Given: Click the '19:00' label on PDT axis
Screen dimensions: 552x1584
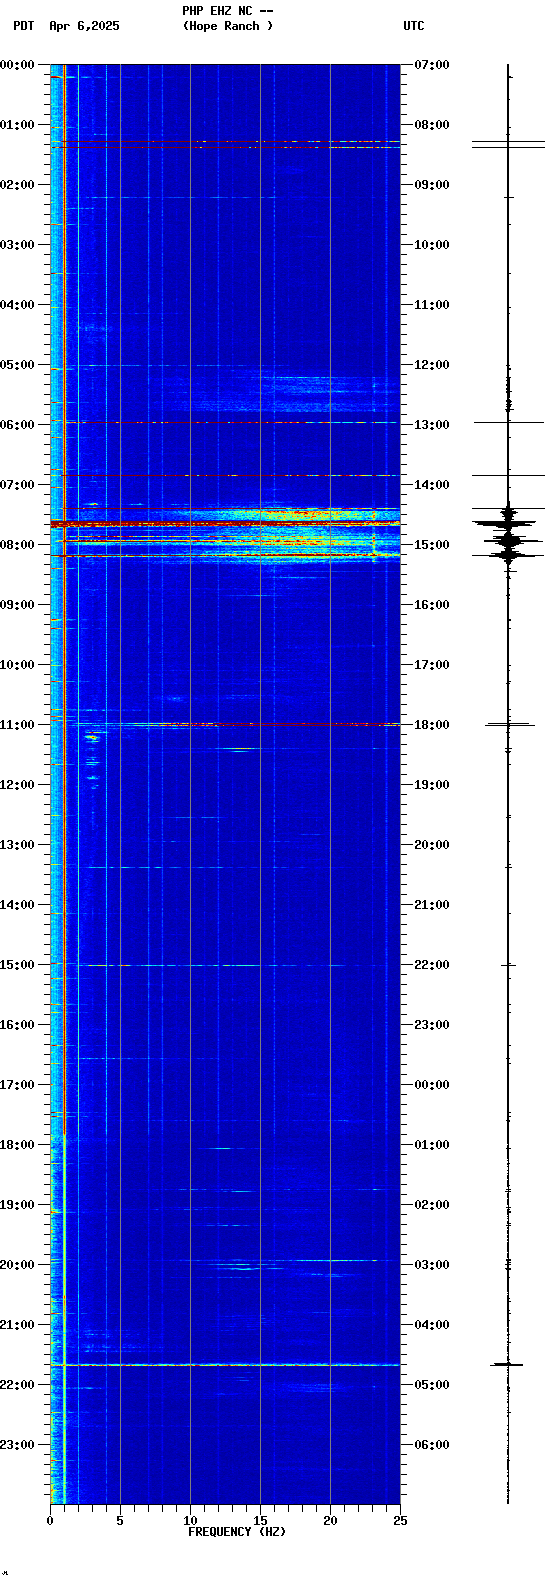Looking at the screenshot, I should click(17, 1205).
